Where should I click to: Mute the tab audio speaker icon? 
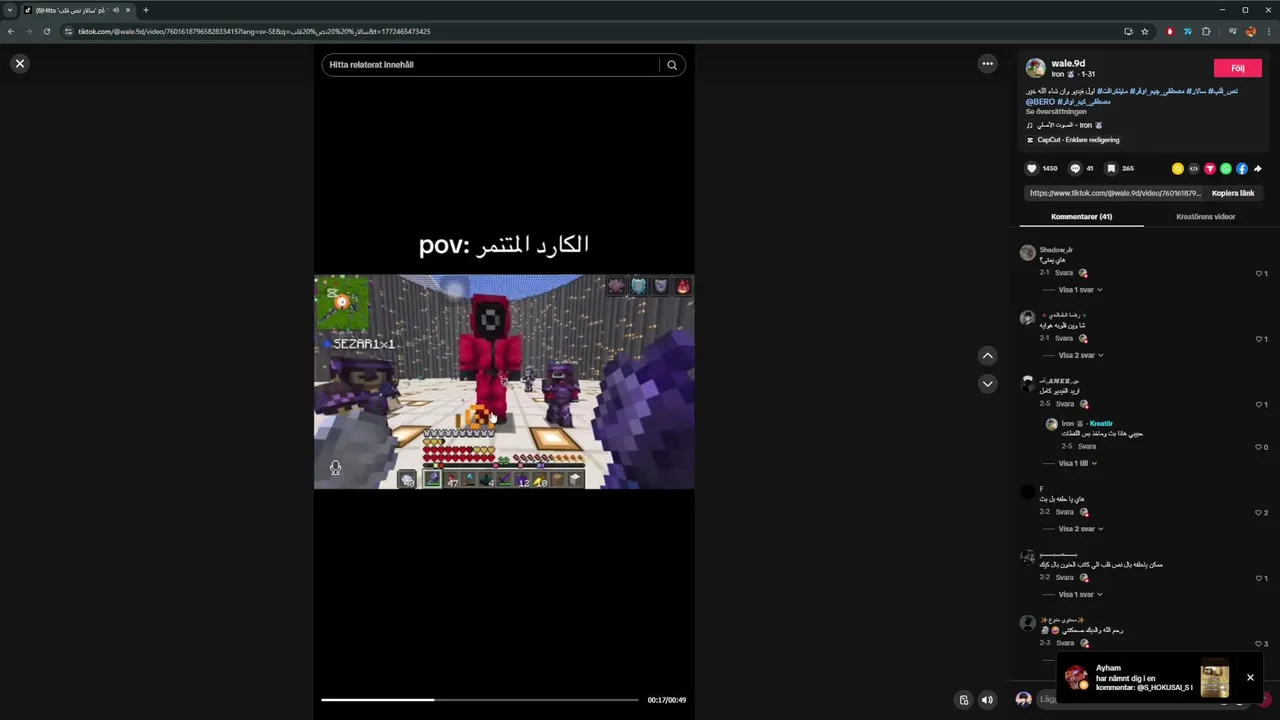(116, 10)
